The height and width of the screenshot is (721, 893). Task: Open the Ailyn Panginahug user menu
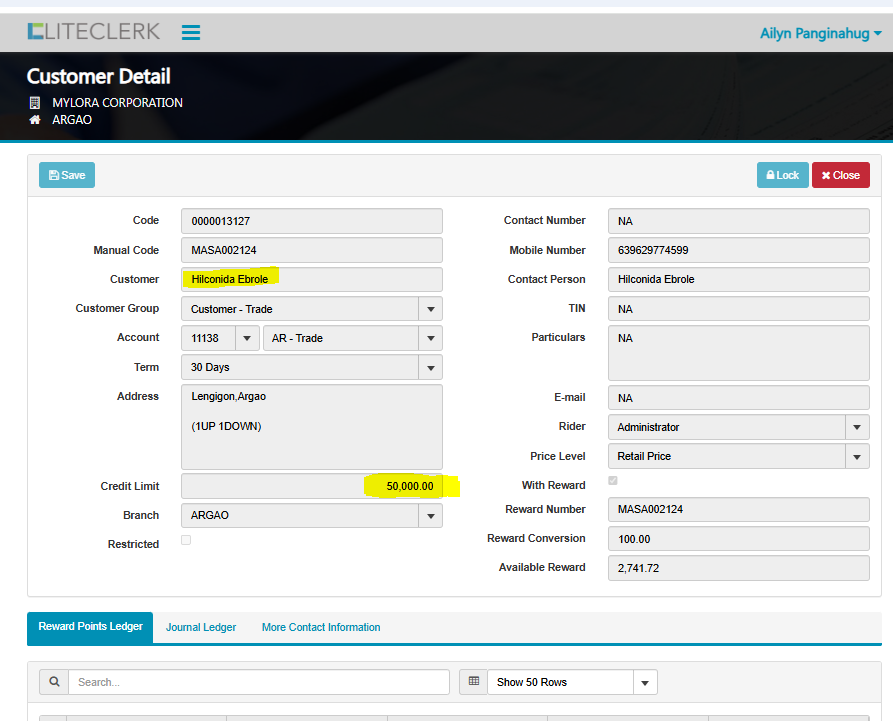click(x=820, y=33)
